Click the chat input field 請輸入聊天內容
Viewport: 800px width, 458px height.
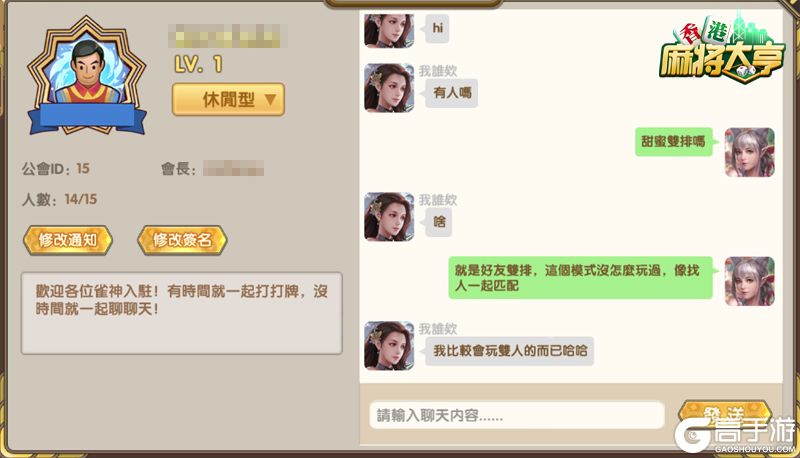[517, 415]
